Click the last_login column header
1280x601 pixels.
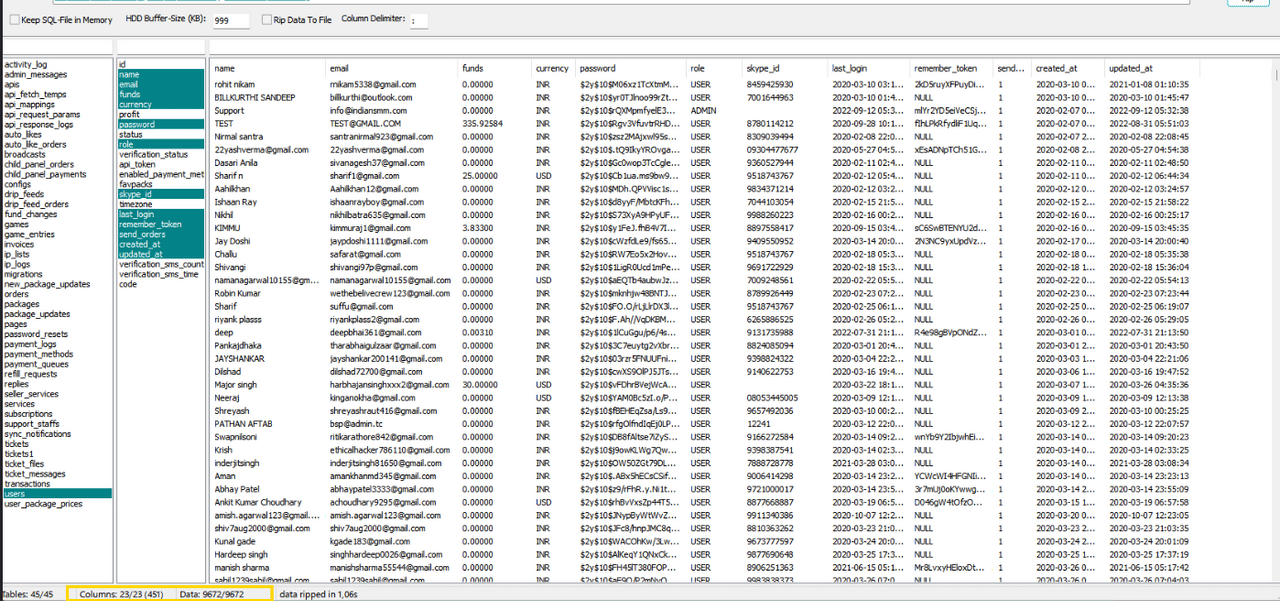coord(851,68)
